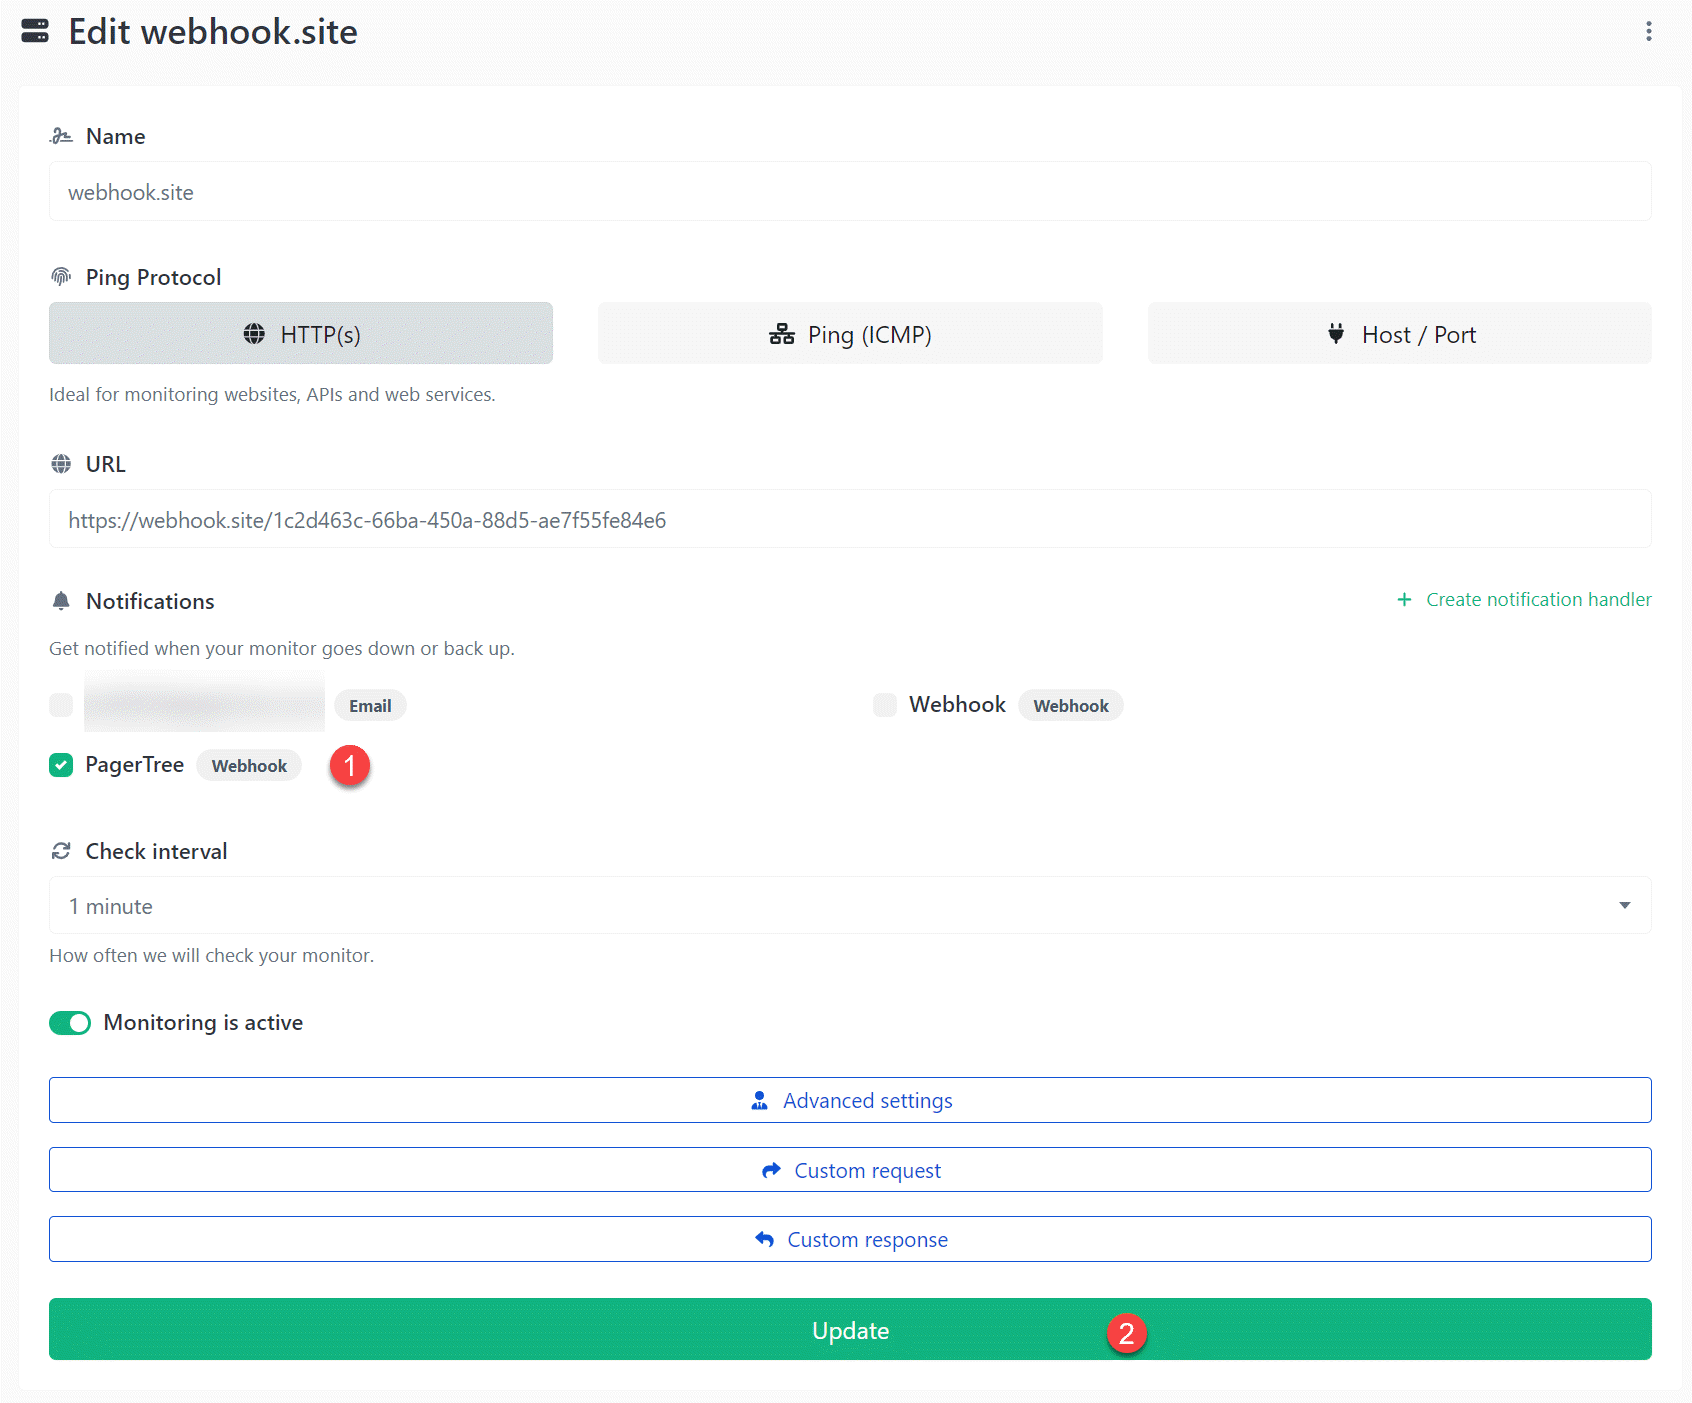This screenshot has width=1692, height=1403.
Task: Switch to the Host / Port protocol
Action: click(1399, 334)
